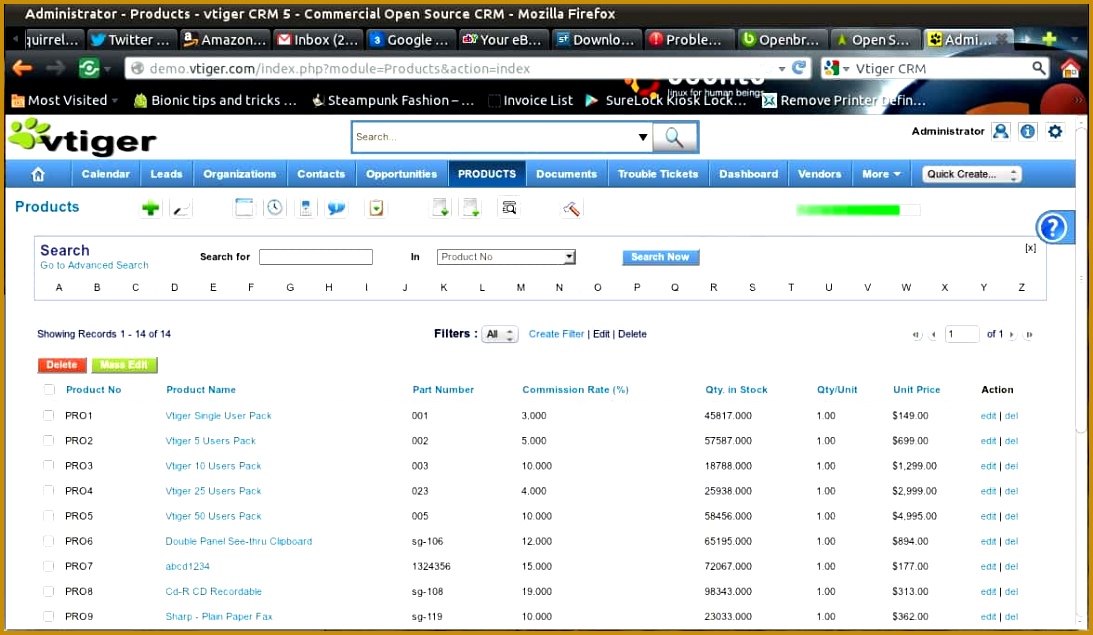Open the calculator icon in toolbar
Image resolution: width=1093 pixels, height=635 pixels.
click(x=305, y=208)
